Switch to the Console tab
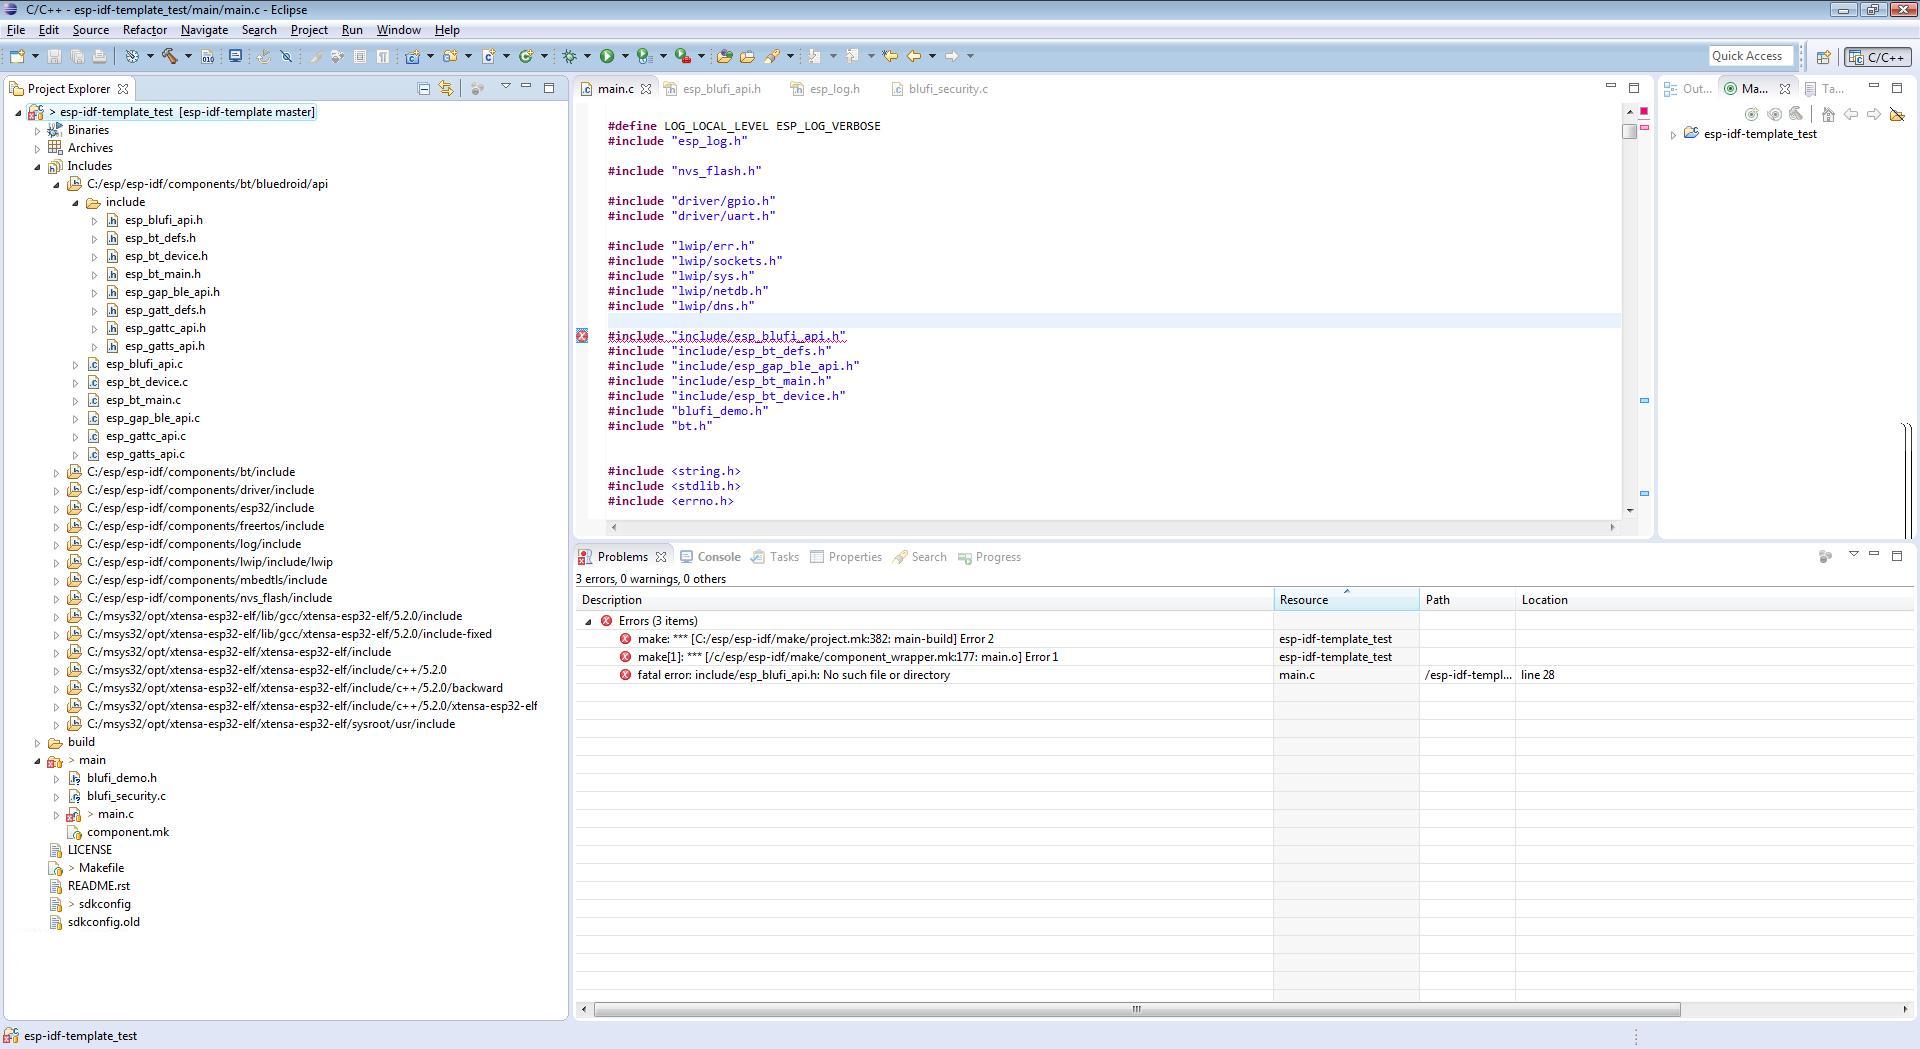The width and height of the screenshot is (1920, 1049). point(711,557)
